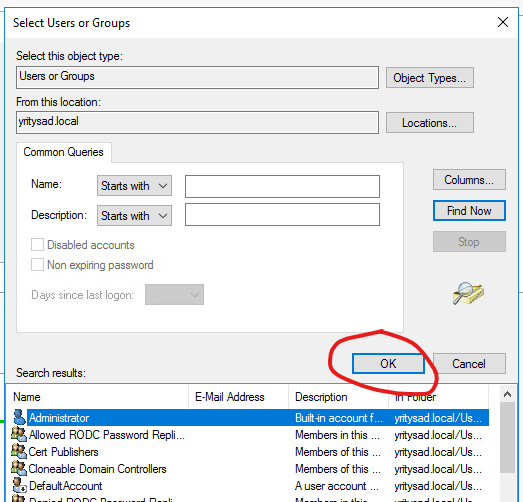Confirm selection with the OK button
The width and height of the screenshot is (523, 502).
click(x=388, y=364)
